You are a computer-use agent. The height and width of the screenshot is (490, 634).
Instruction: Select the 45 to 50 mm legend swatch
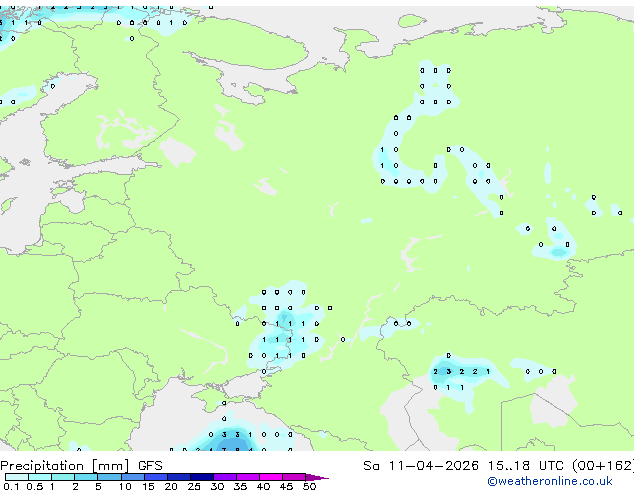point(294,477)
